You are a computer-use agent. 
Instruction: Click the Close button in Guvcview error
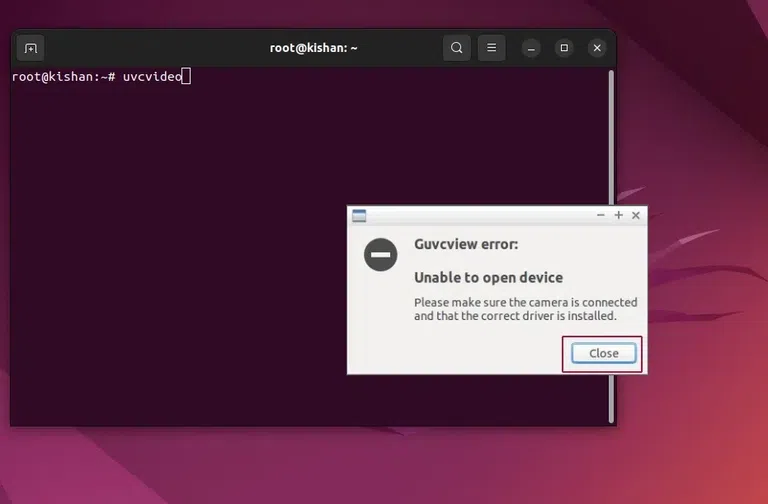(x=603, y=353)
